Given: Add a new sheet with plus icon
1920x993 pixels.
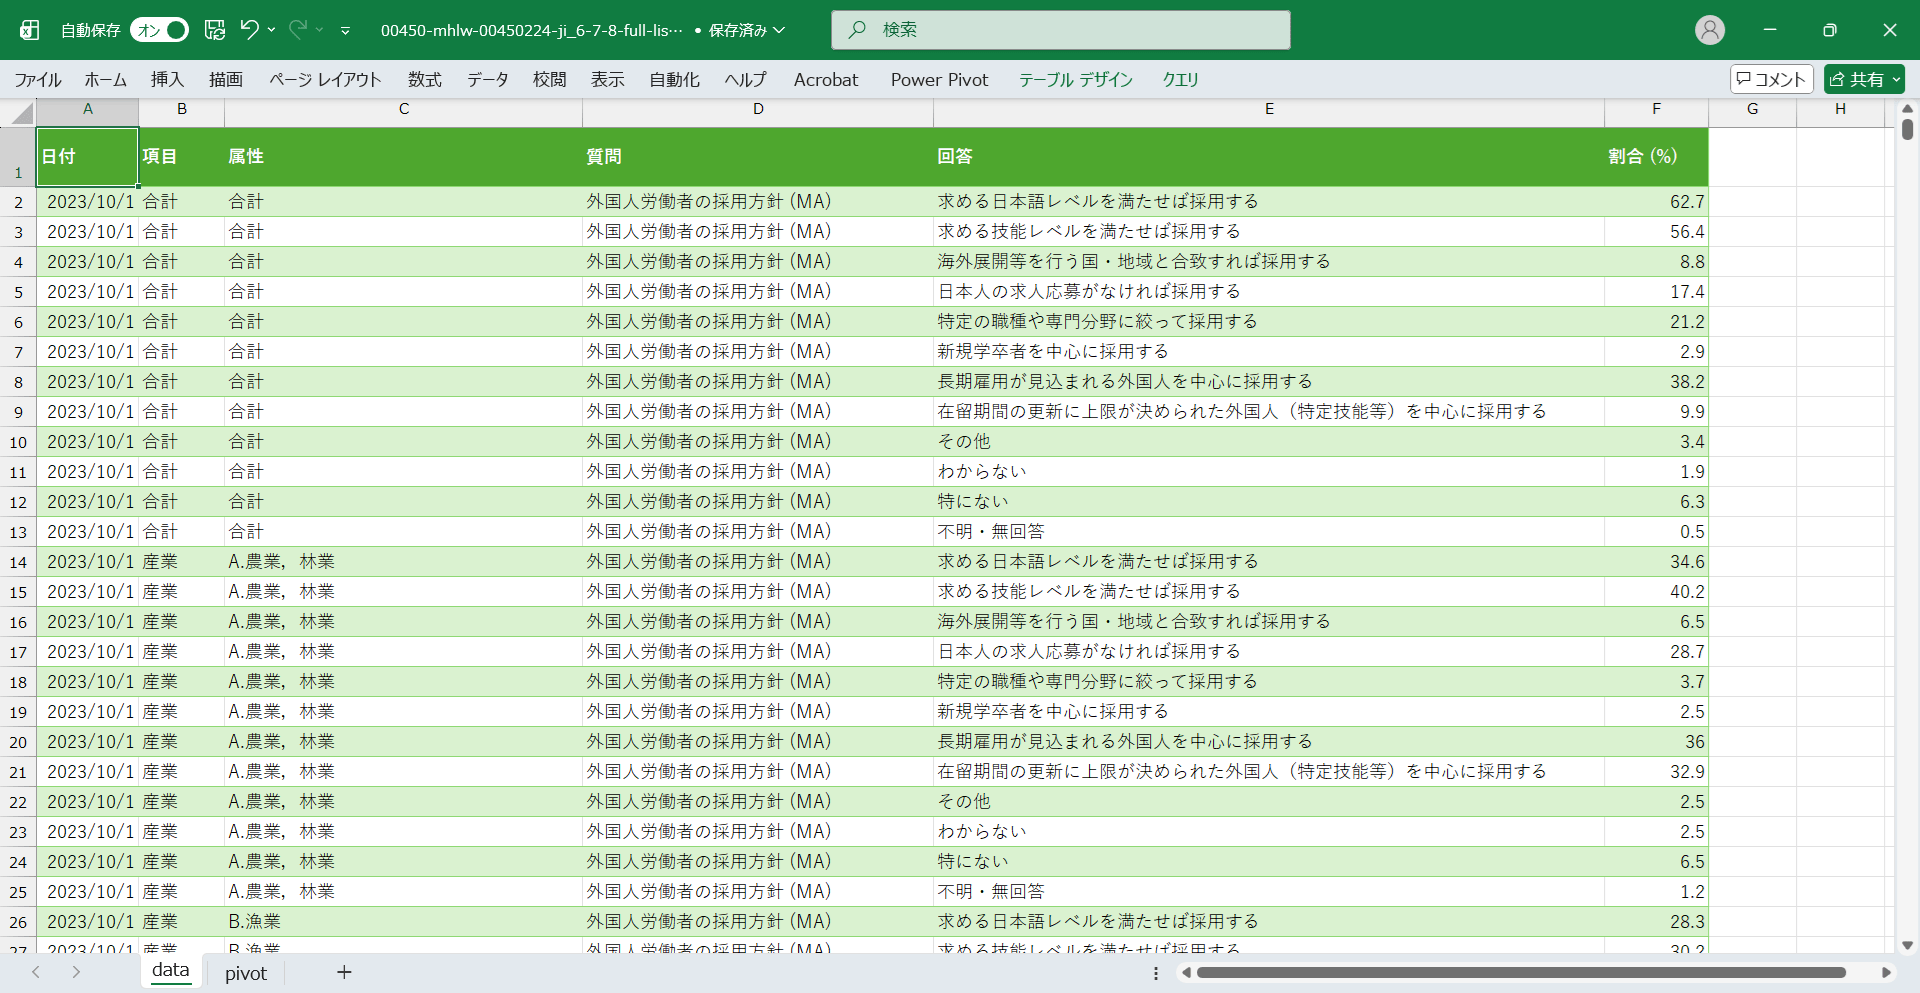Looking at the screenshot, I should (x=344, y=972).
